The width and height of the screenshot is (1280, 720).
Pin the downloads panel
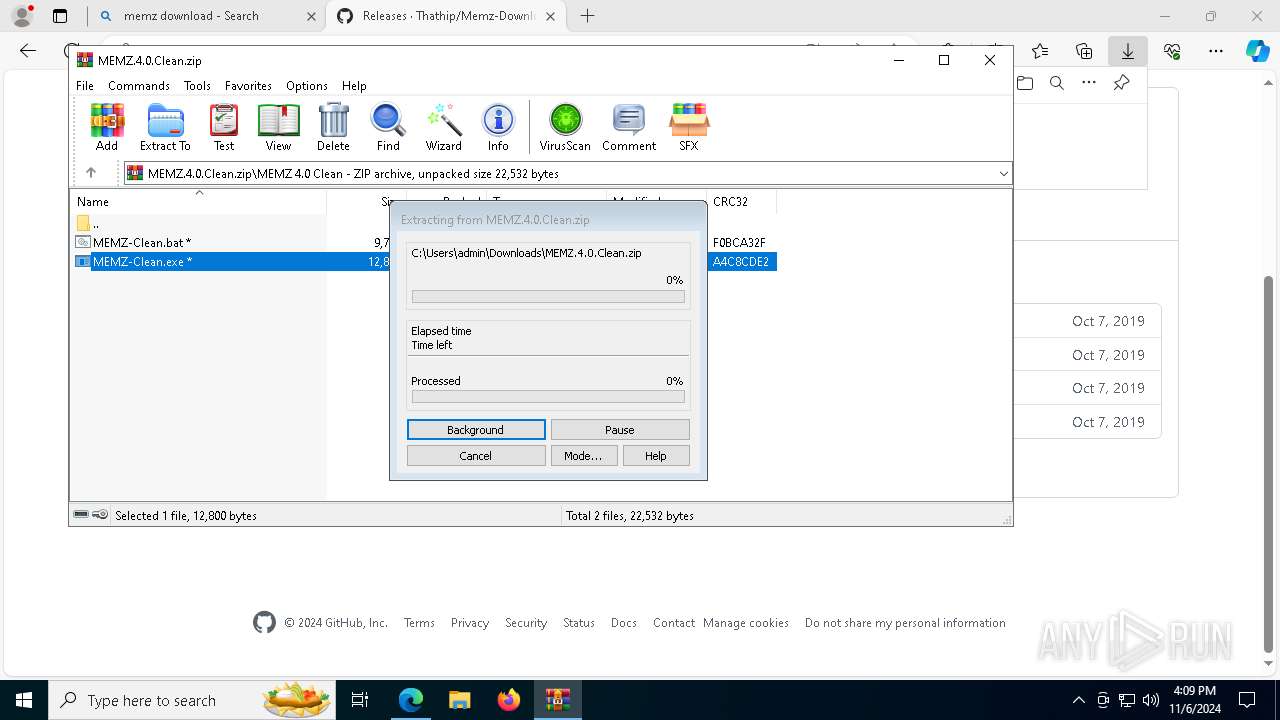pos(1121,83)
